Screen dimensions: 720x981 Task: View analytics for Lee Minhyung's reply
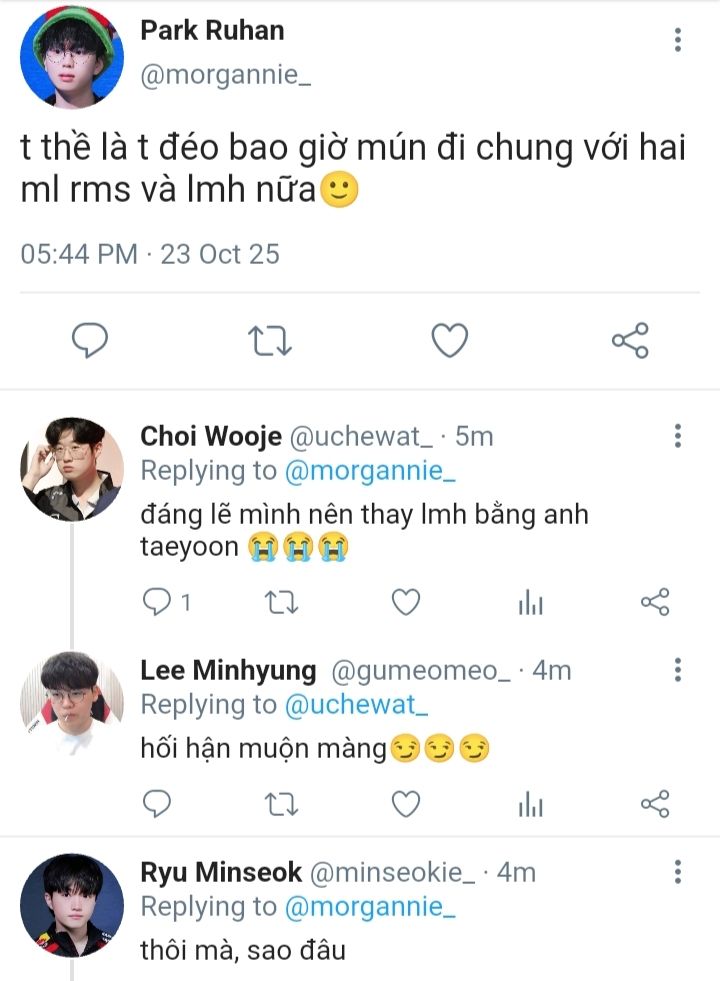[530, 803]
